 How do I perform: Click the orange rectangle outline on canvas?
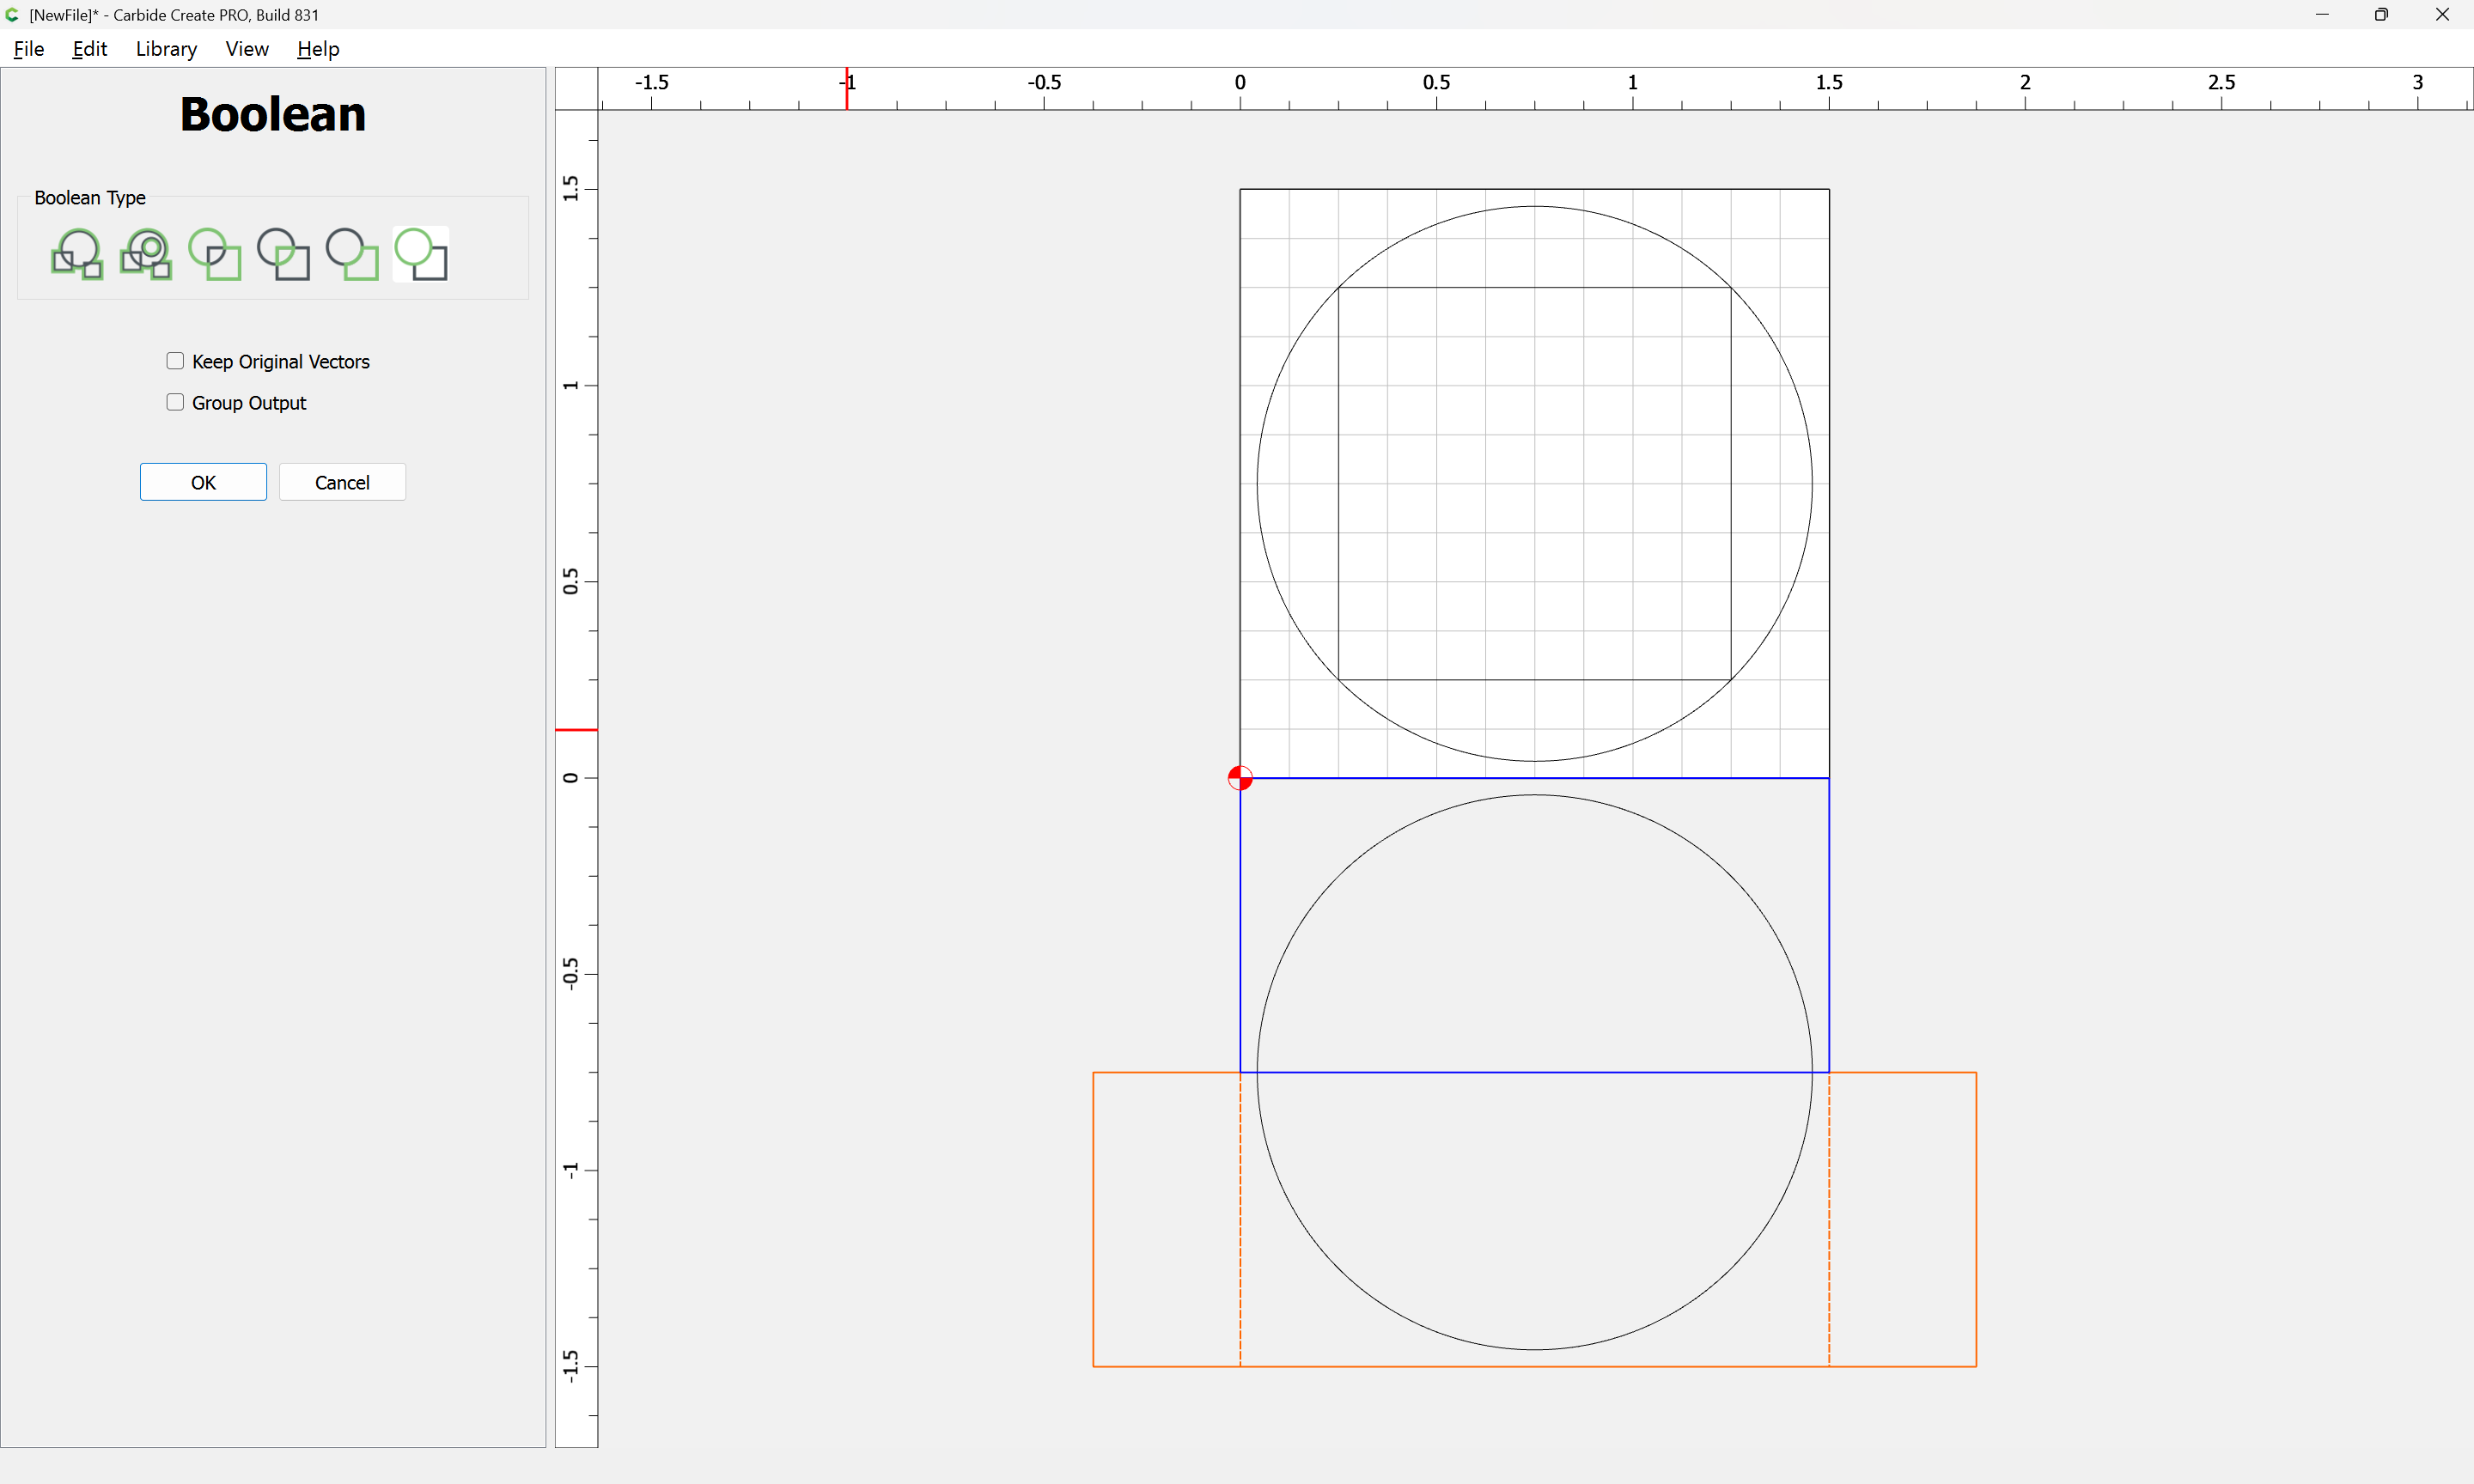tap(1093, 1220)
